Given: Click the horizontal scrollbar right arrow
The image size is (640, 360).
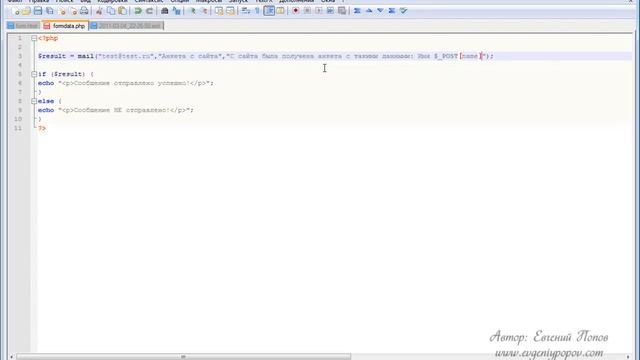Looking at the screenshot, I should click(629, 357).
